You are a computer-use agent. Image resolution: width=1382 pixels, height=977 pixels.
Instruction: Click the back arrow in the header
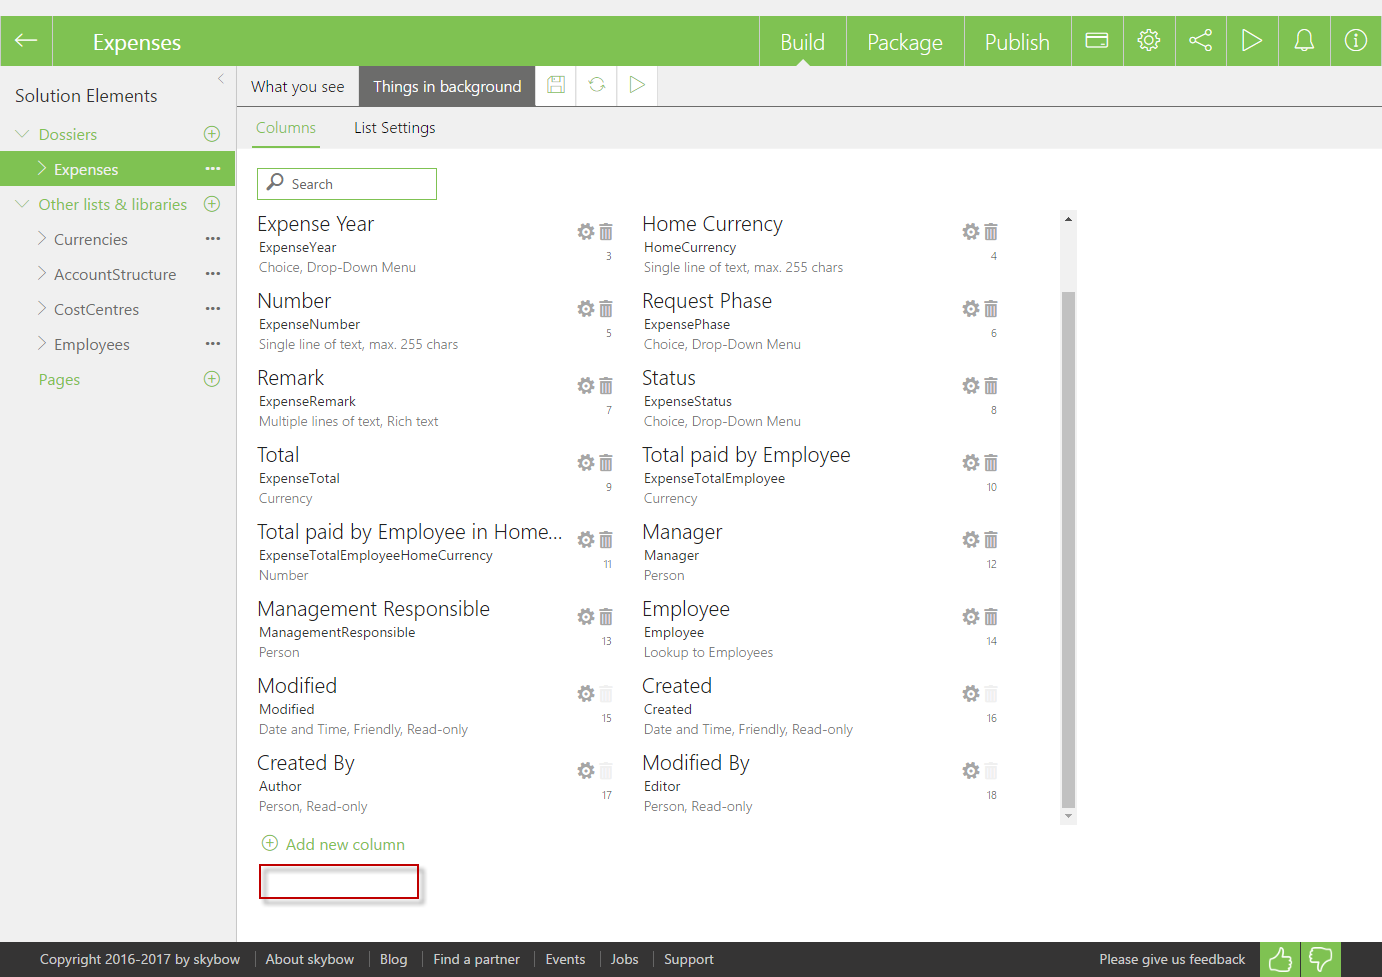[x=26, y=41]
